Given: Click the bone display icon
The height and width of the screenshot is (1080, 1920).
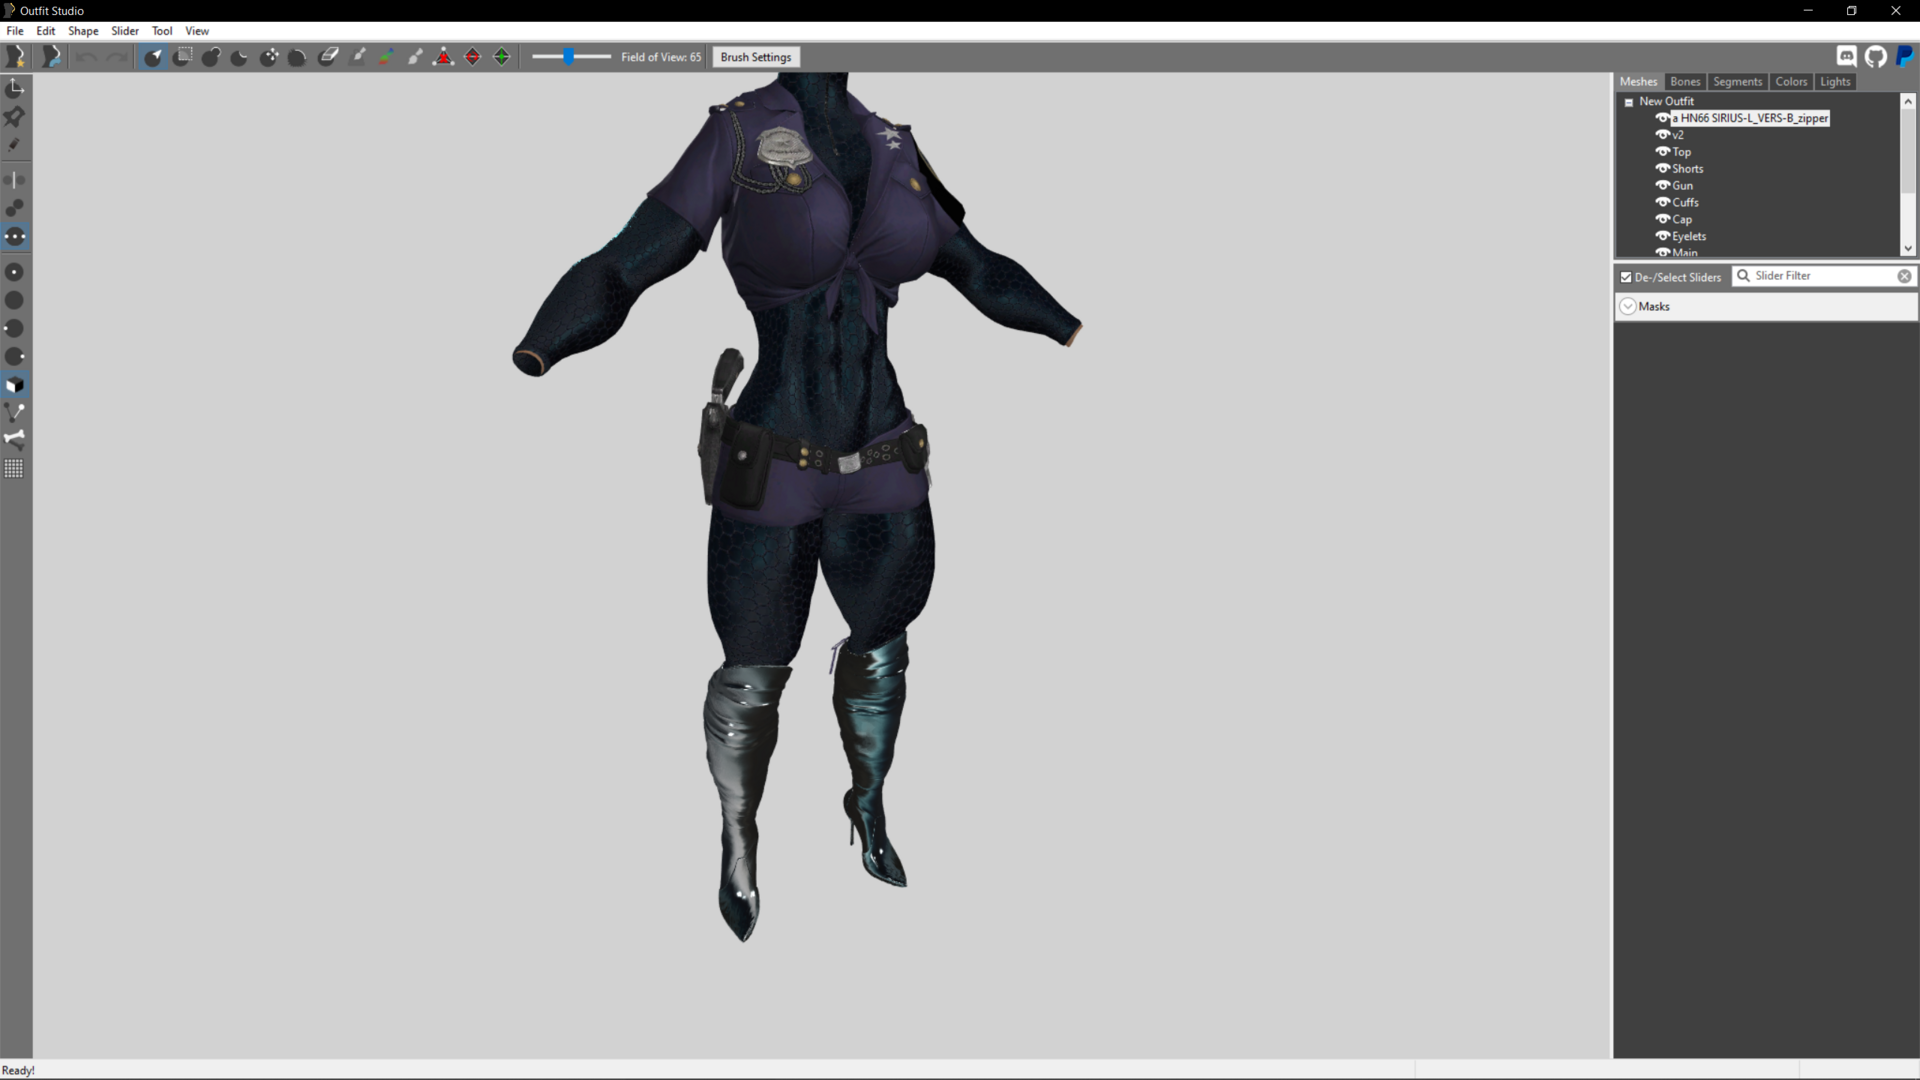Looking at the screenshot, I should [x=15, y=439].
